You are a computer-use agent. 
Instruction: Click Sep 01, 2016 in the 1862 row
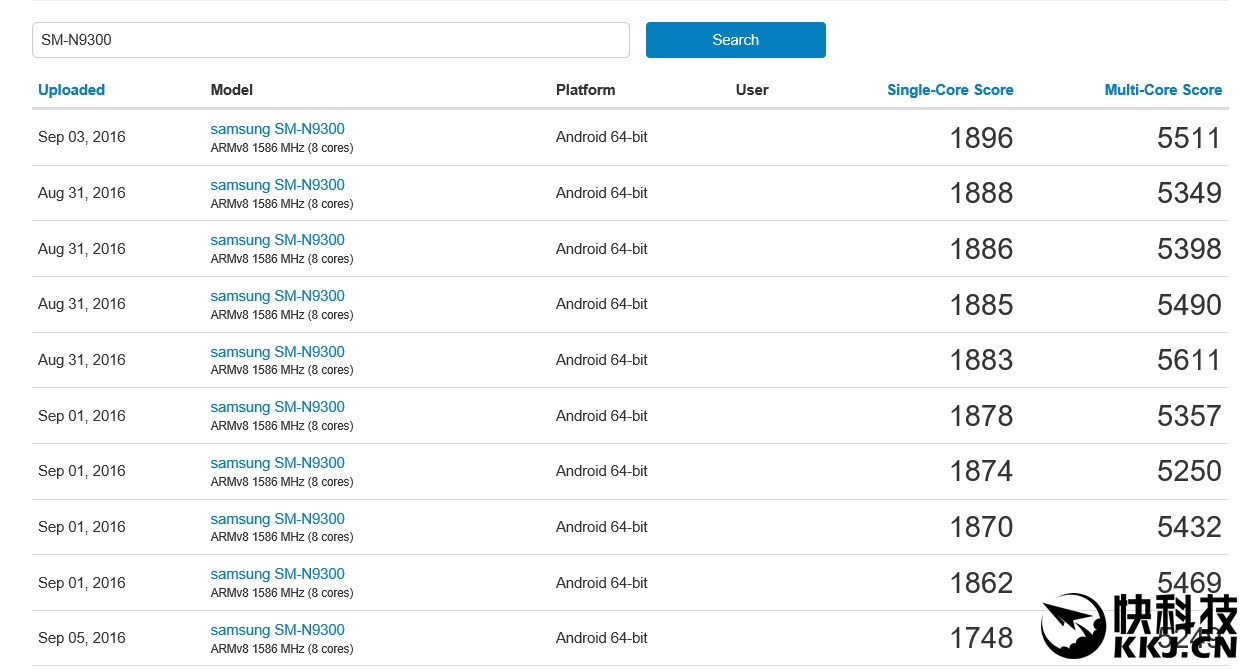click(82, 583)
